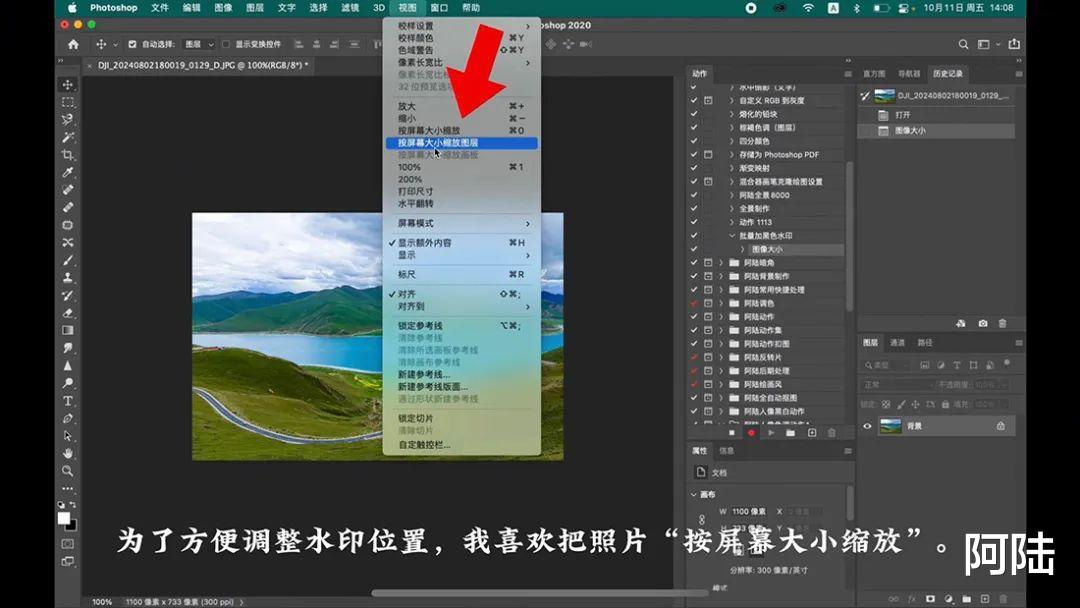Select the Zoom tool in the toolbar
Screen dimensions: 1080x608
point(68,471)
